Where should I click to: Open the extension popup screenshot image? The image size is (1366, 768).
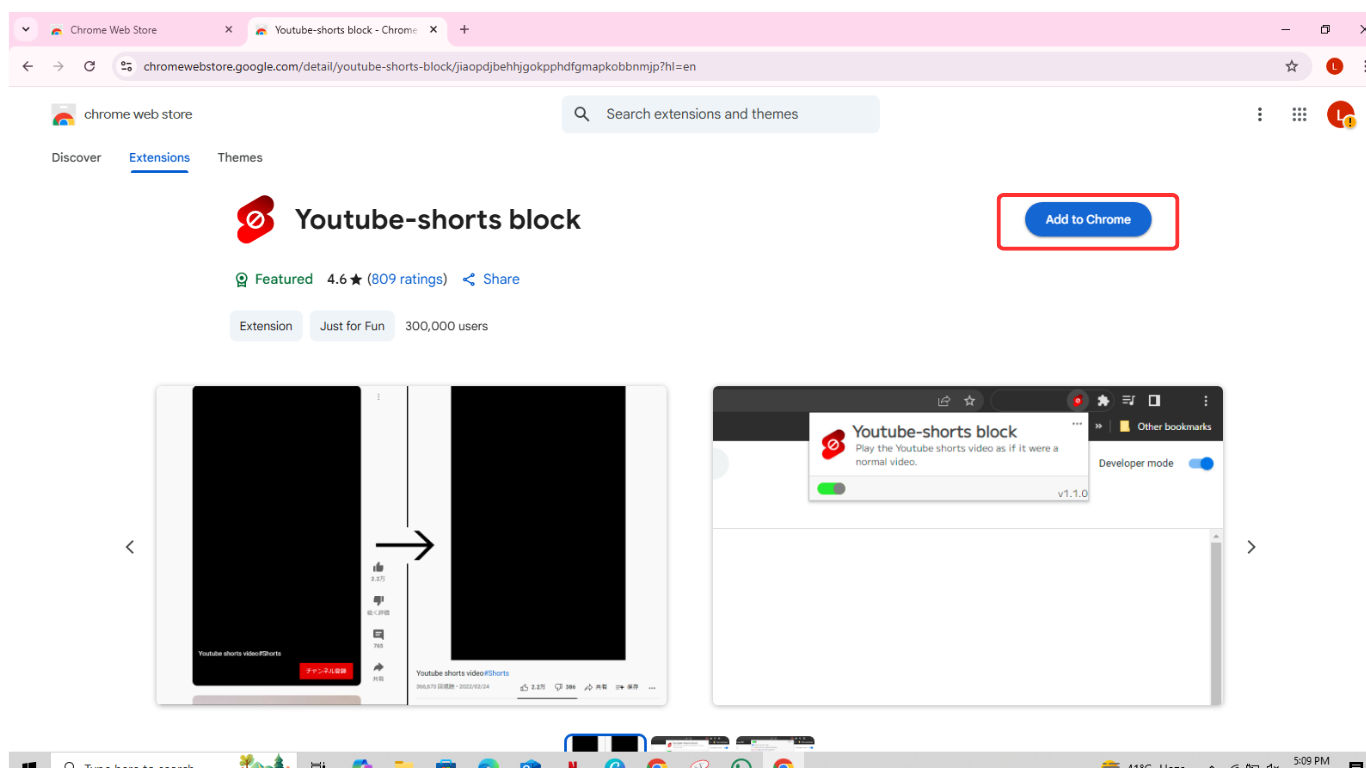967,545
